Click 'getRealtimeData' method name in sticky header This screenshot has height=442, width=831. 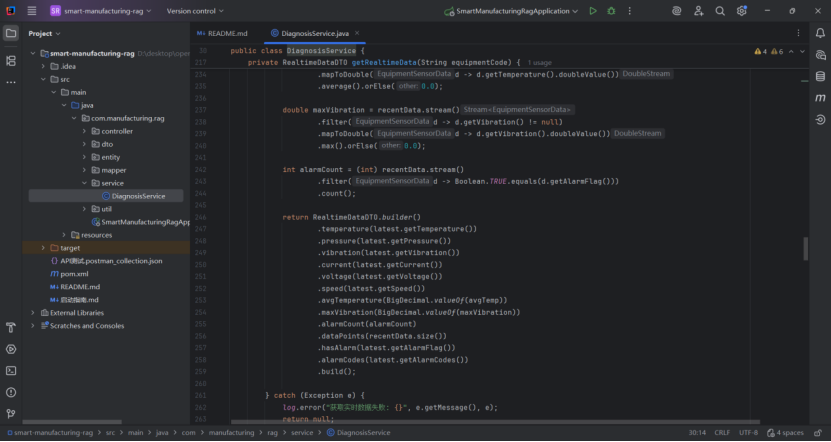pyautogui.click(x=384, y=63)
